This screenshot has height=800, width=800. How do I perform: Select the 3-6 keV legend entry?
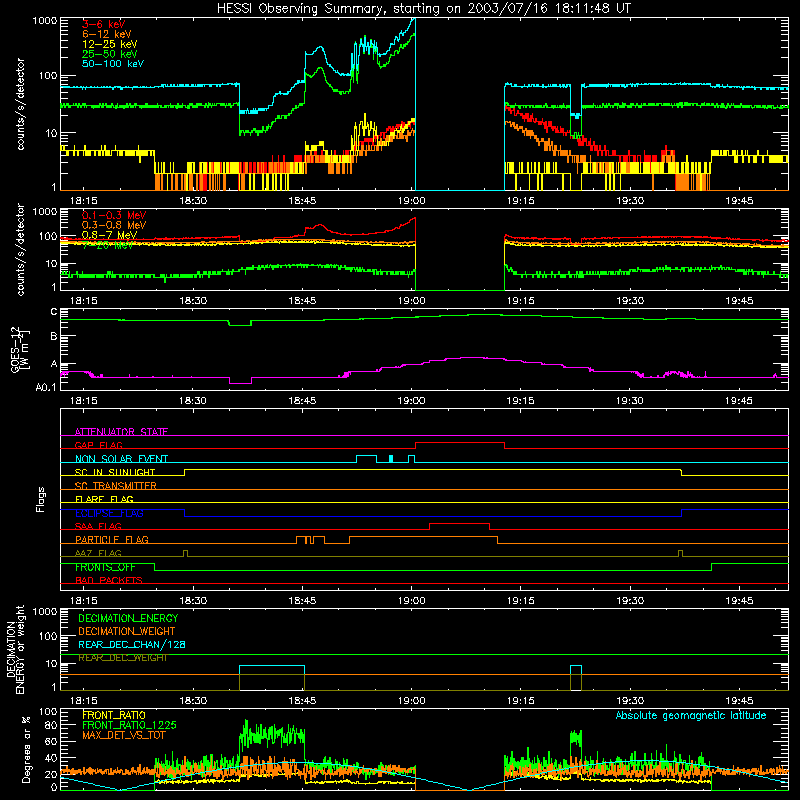coord(104,24)
